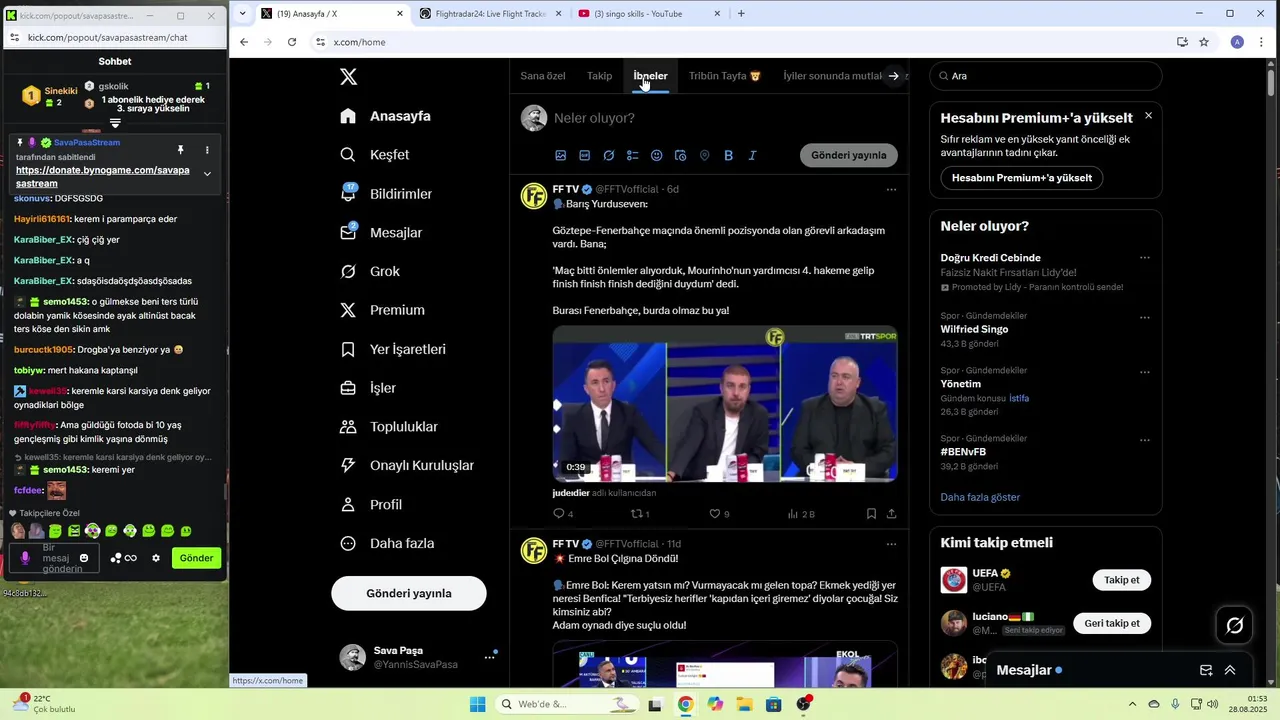Open emoji picker in Kick chat input
The height and width of the screenshot is (720, 1280).
84,558
